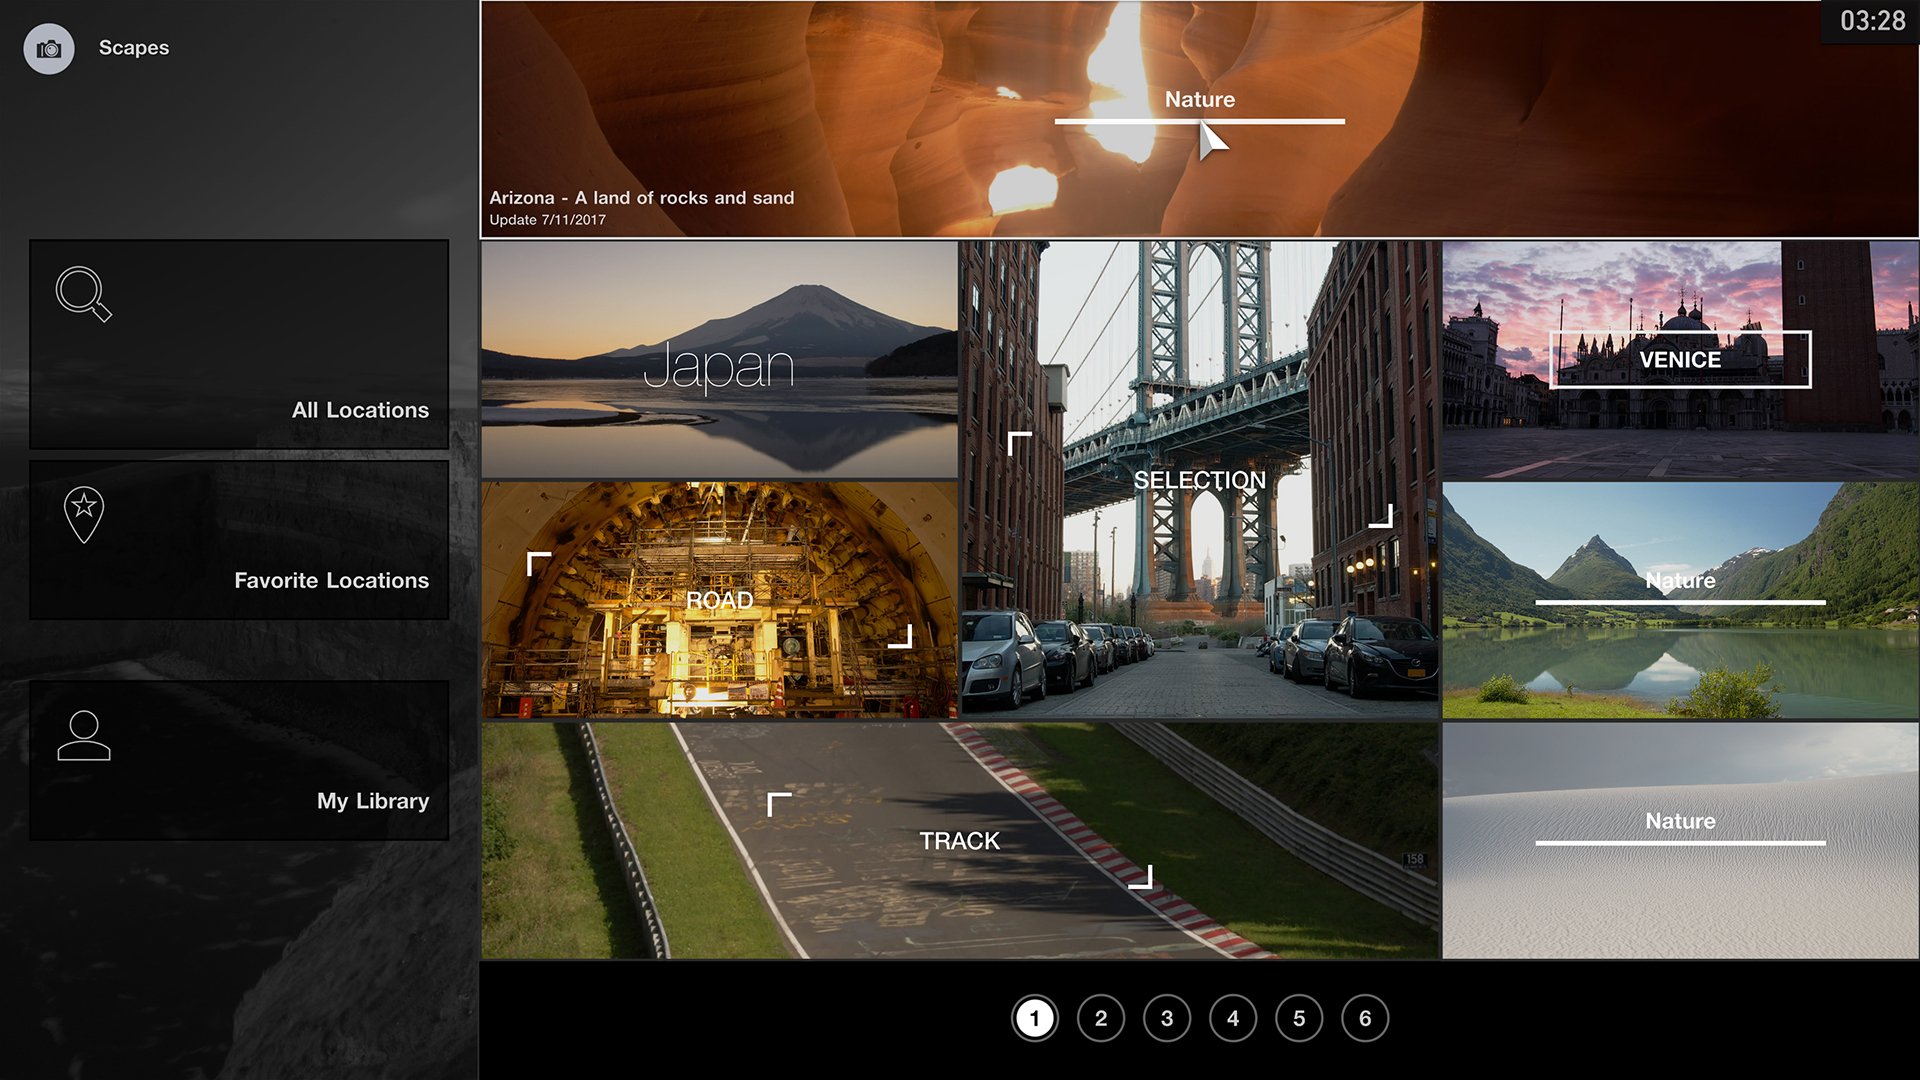Select the VENICE location tile
The width and height of the screenshot is (1920, 1080).
pyautogui.click(x=1679, y=360)
